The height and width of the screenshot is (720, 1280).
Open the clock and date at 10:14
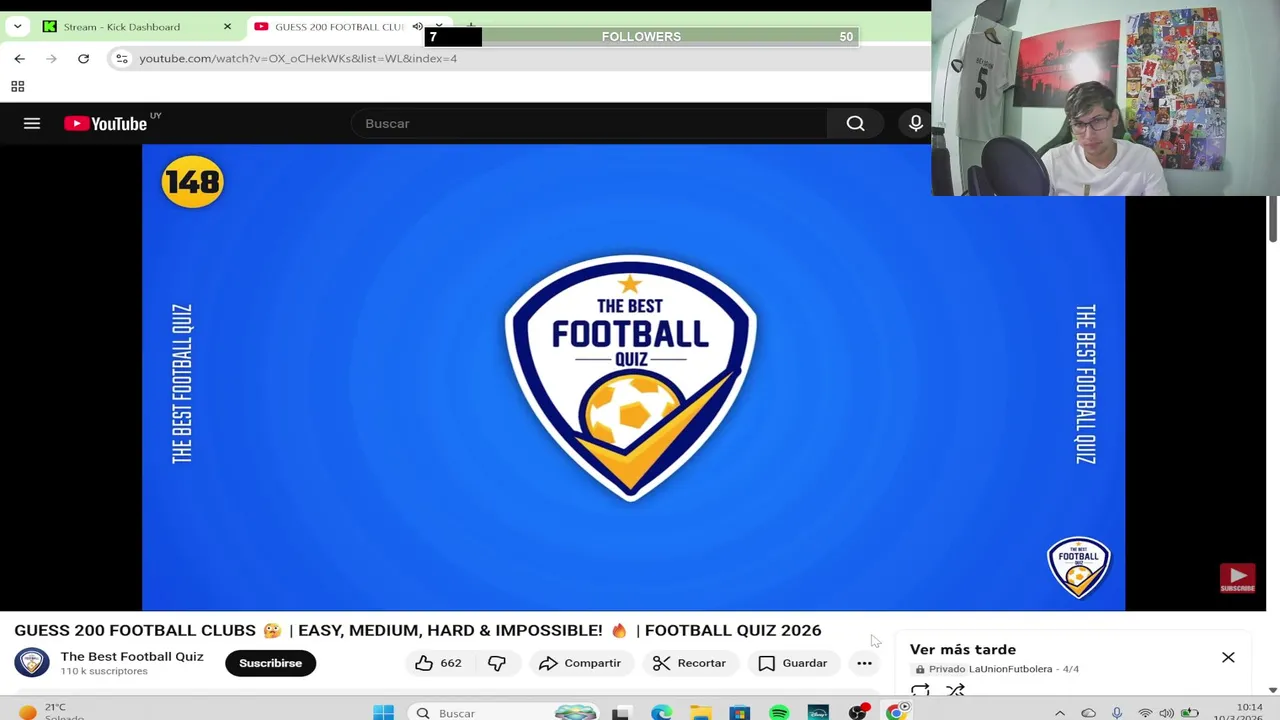click(x=1238, y=712)
